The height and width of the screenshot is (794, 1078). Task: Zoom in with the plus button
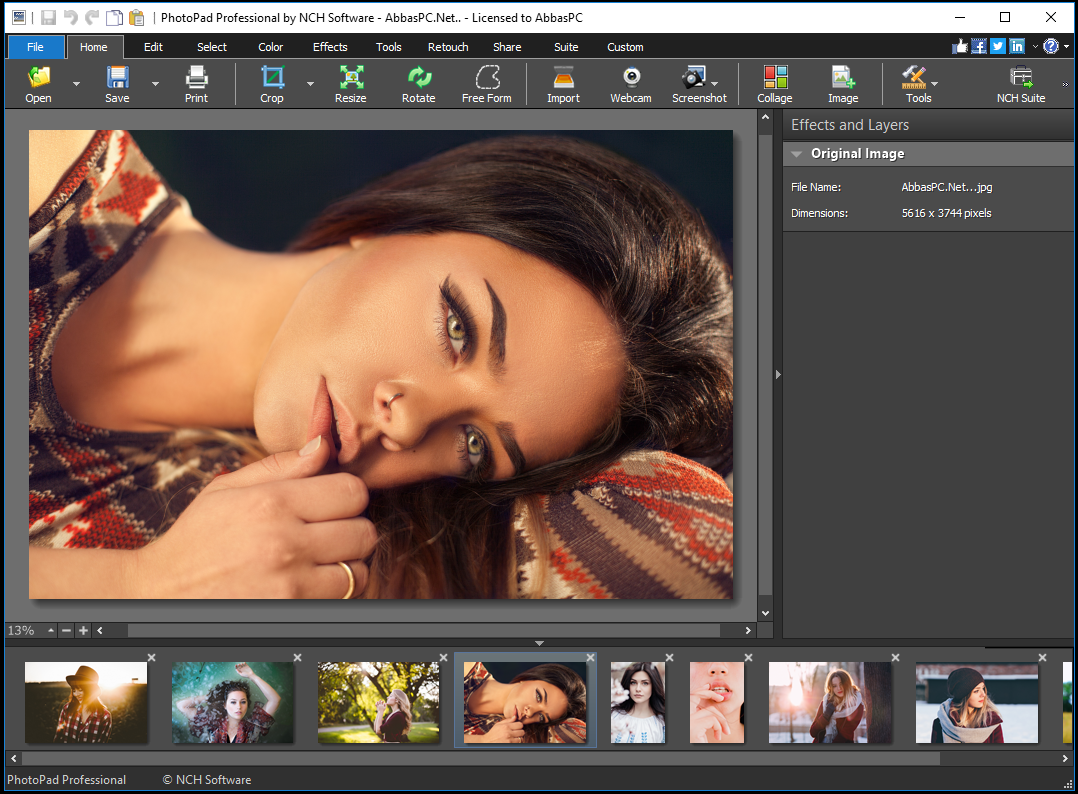click(83, 630)
